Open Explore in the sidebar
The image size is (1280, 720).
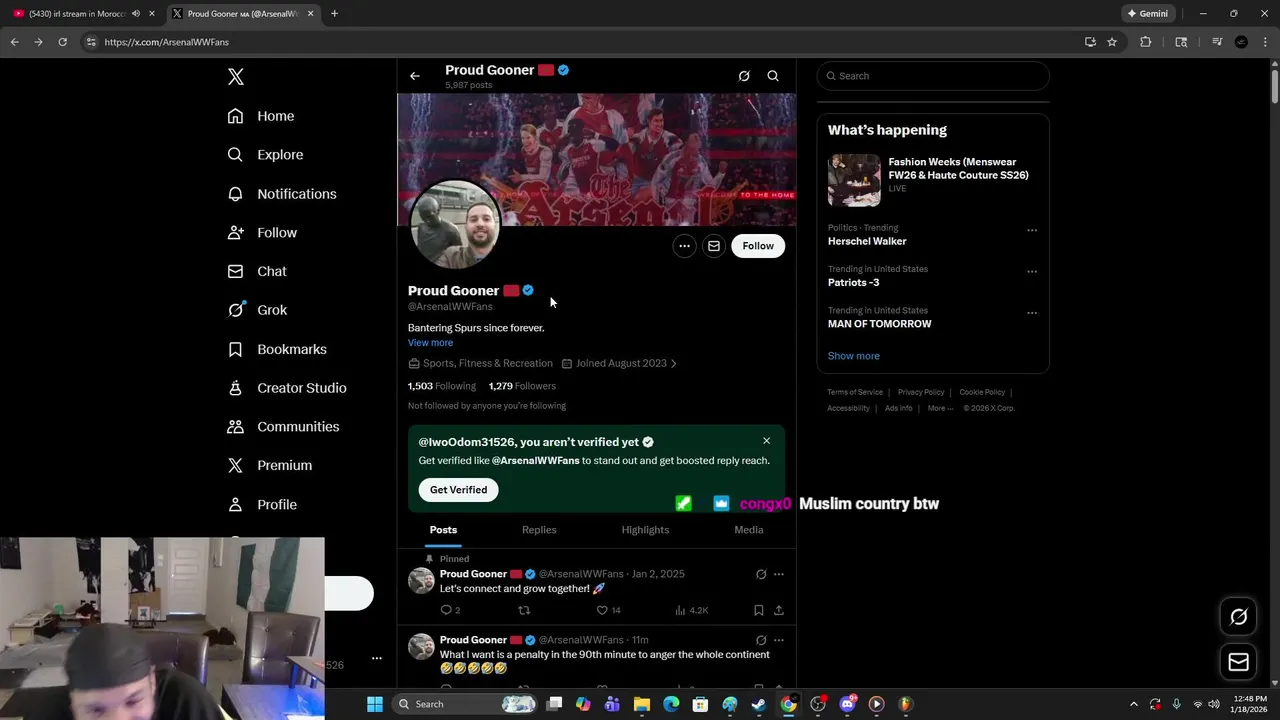pyautogui.click(x=265, y=155)
